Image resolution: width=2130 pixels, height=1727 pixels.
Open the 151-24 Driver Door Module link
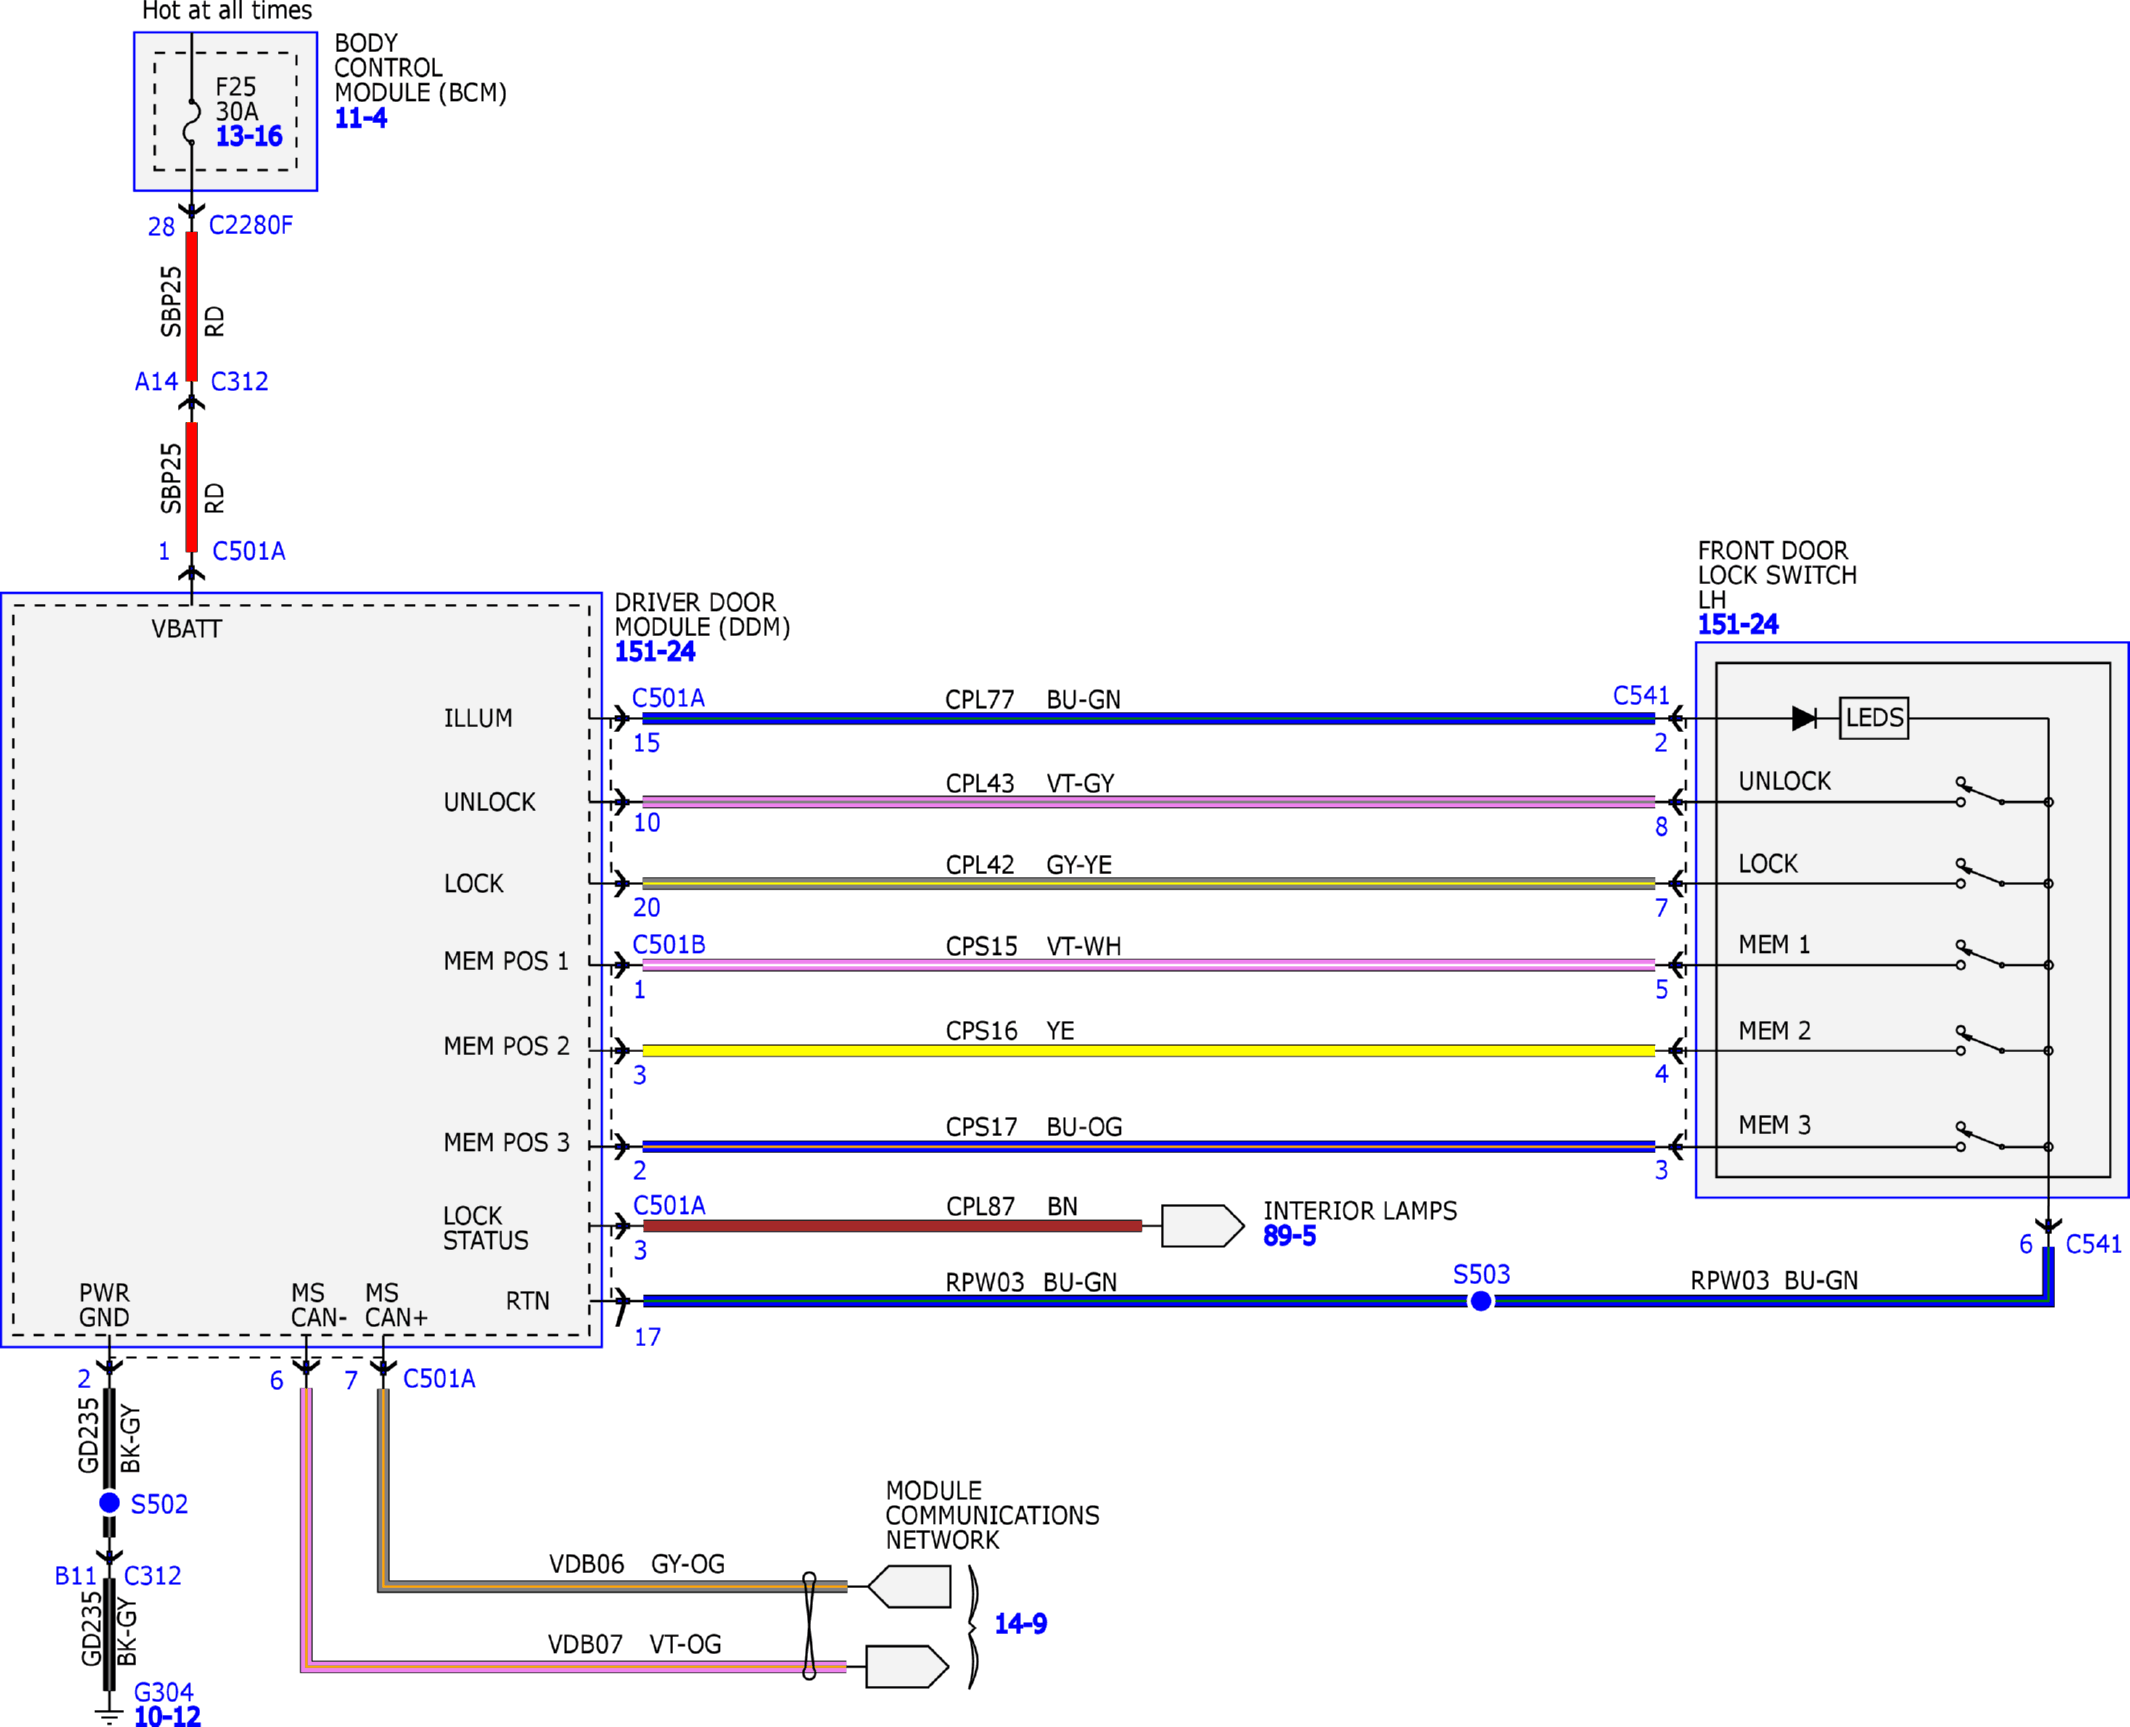pyautogui.click(x=654, y=652)
